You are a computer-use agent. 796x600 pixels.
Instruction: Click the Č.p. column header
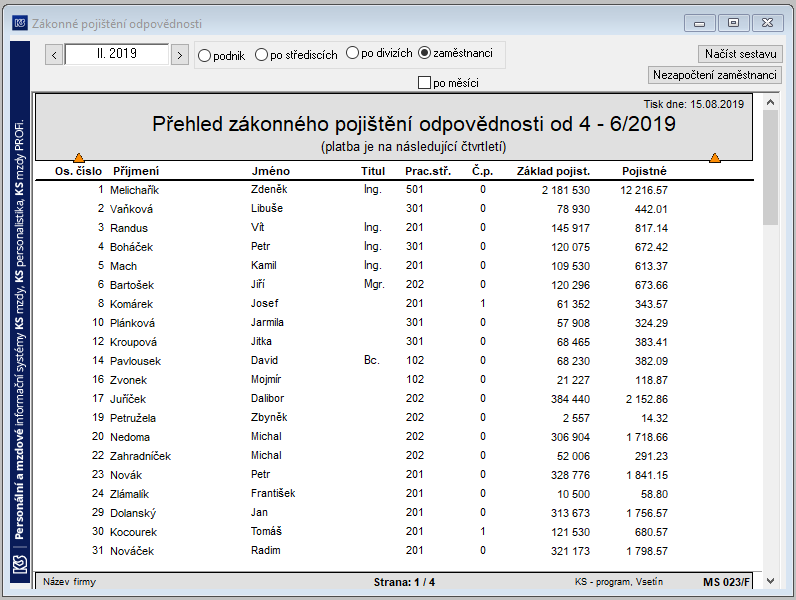482,171
